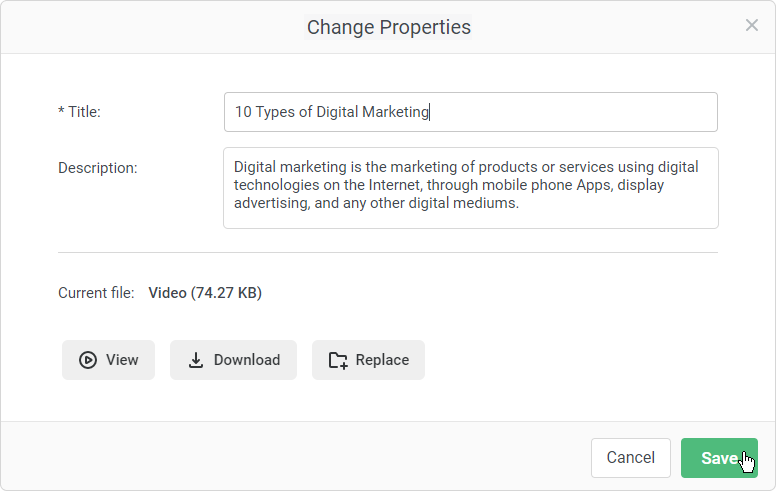Click the 'Title:' field label

click(84, 112)
